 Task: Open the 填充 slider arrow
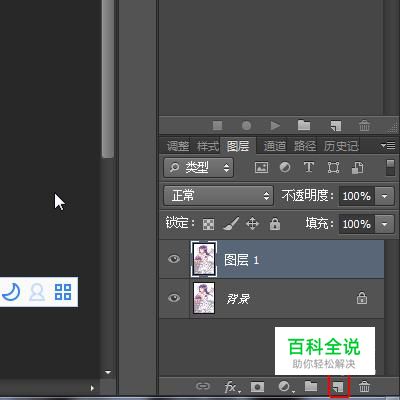[x=384, y=224]
